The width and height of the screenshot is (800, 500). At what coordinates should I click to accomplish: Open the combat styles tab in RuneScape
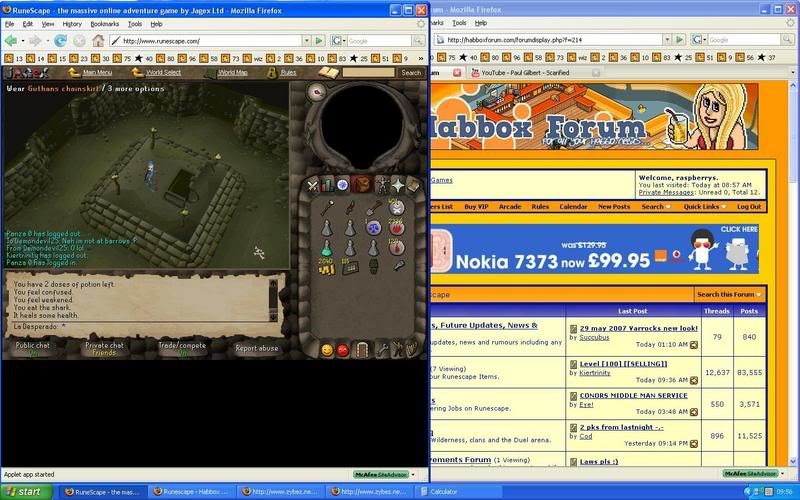click(x=313, y=186)
